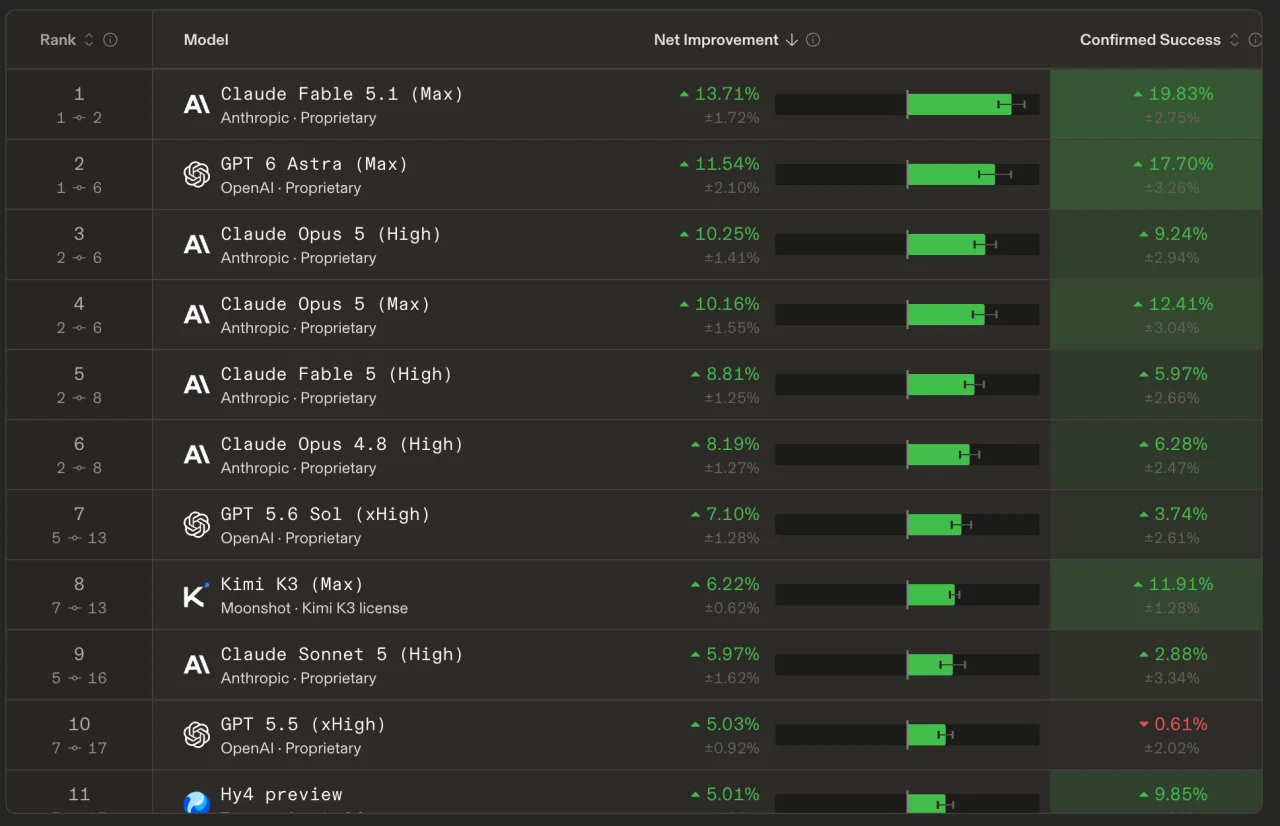
Task: Click Anthropic logo beside Claude Sonnet 5 (High)
Action: tap(197, 664)
